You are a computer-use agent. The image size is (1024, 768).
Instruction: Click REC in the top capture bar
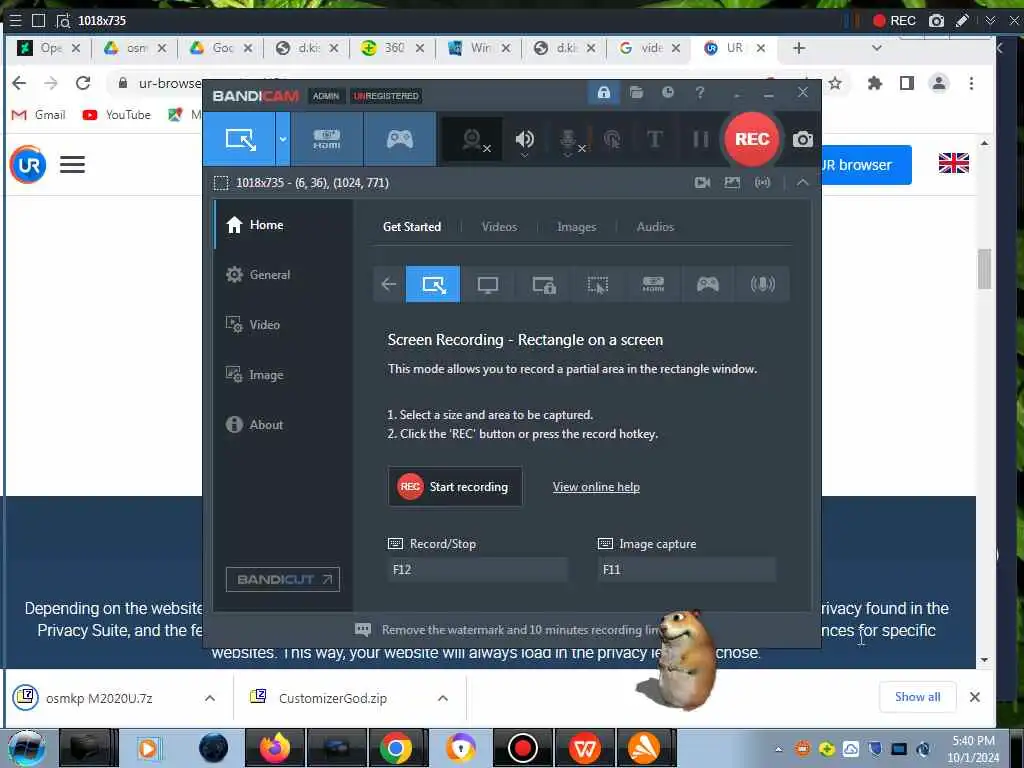(895, 21)
